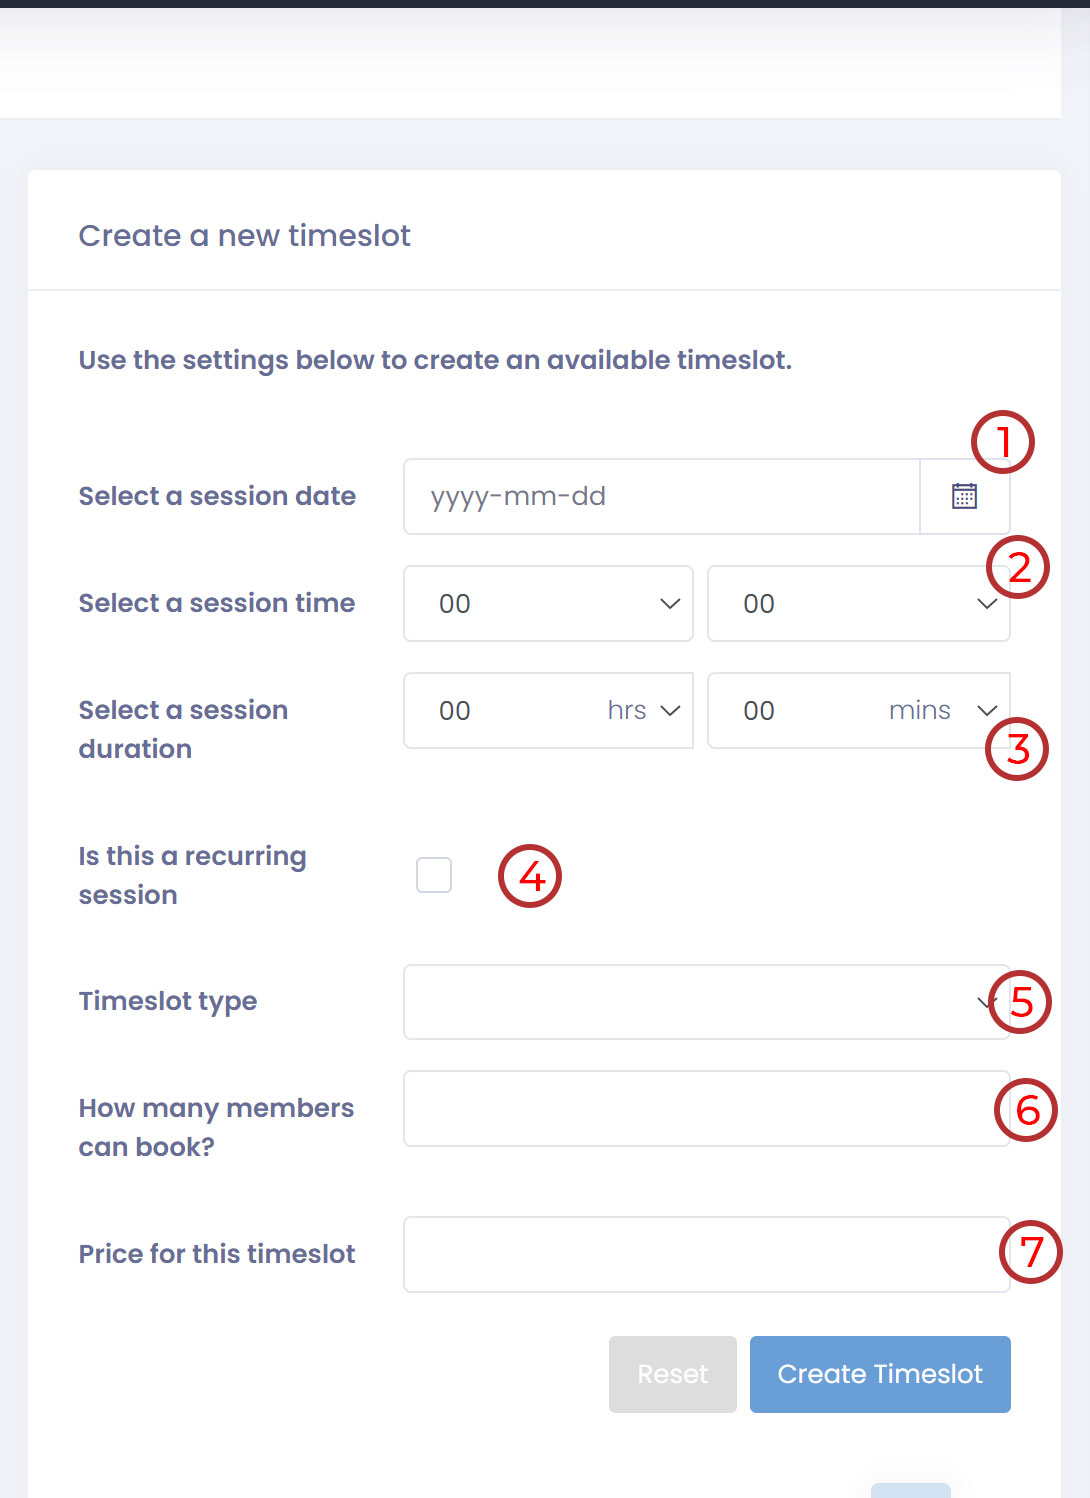Open the calendar date picker icon
1090x1498 pixels.
click(x=964, y=496)
